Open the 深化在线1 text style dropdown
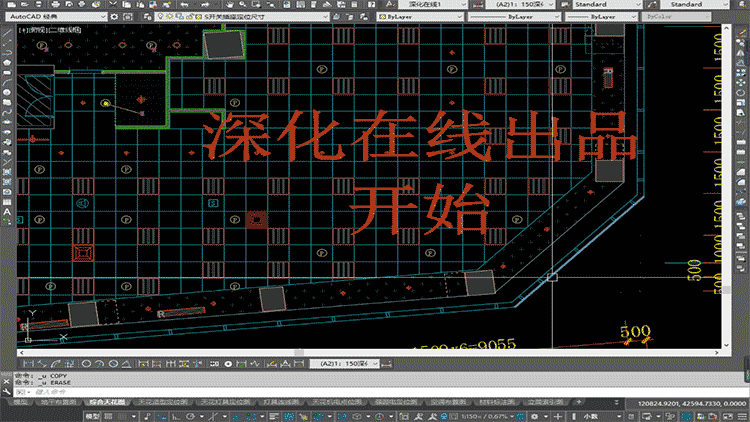The image size is (750, 422). pos(432,4)
